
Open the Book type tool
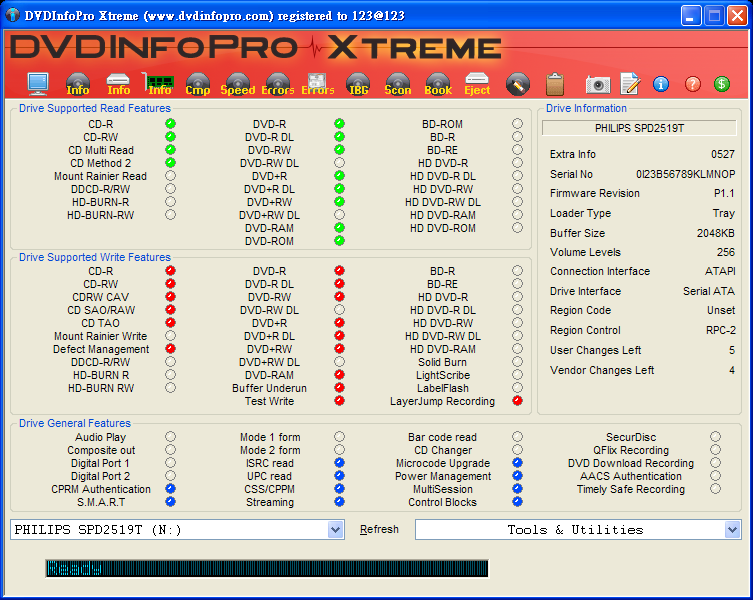438,84
